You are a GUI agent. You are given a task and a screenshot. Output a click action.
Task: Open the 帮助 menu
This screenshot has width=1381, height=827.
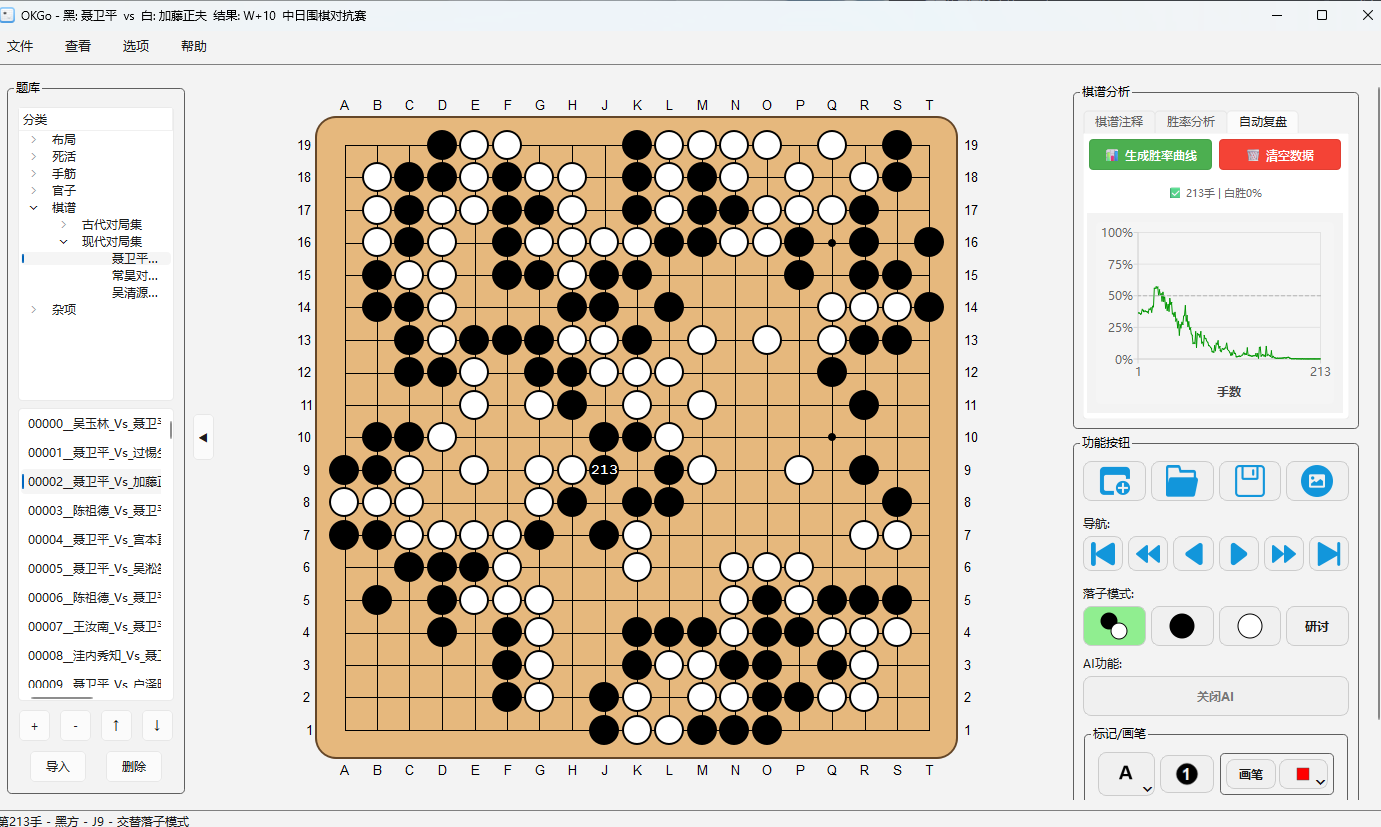pos(194,46)
